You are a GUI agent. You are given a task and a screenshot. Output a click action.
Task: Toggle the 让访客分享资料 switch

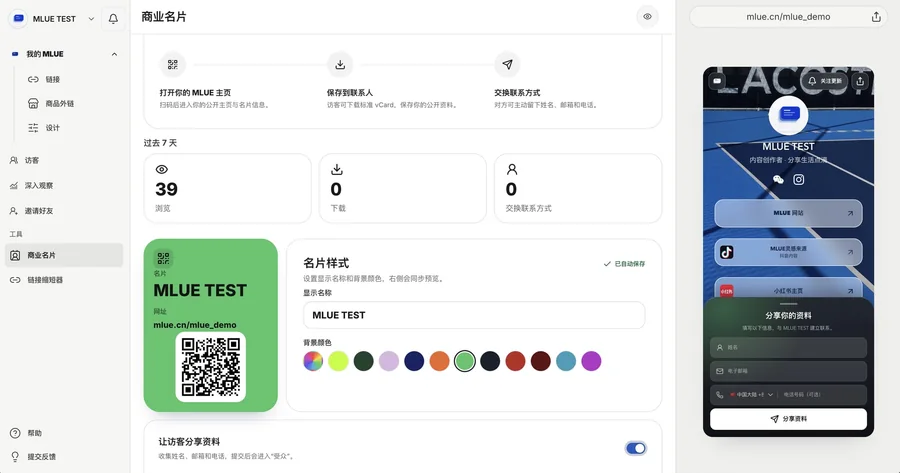(635, 448)
